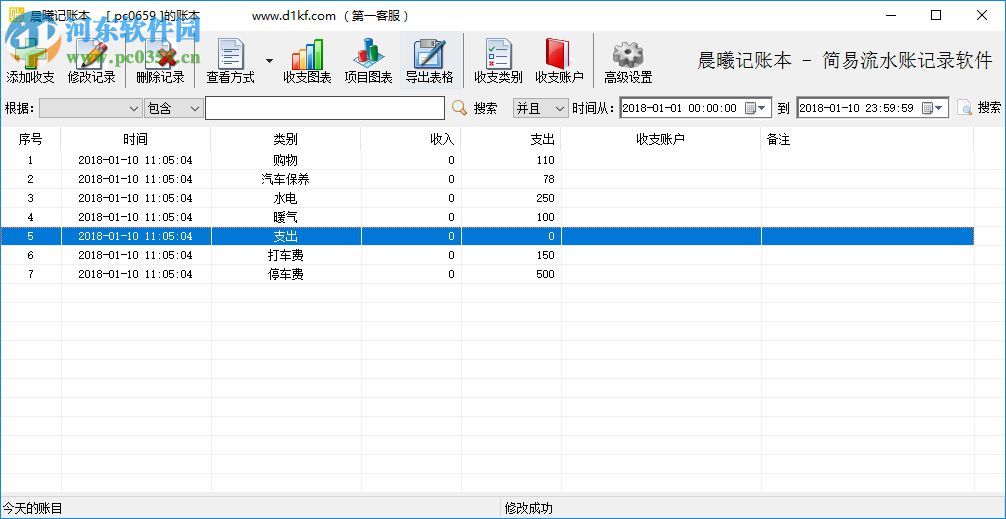This screenshot has height=519, width=1006.
Task: Open the 查看方式 view mode icon
Action: click(230, 61)
